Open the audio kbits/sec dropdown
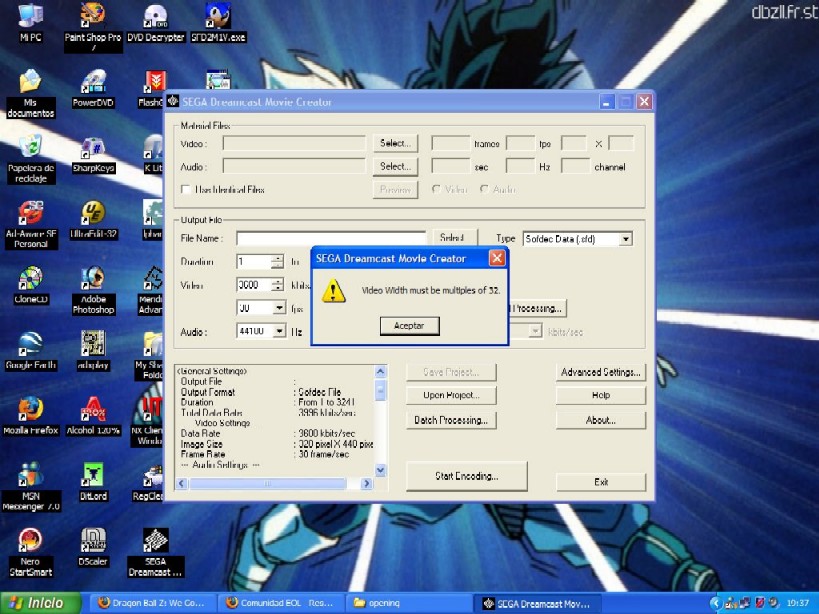Viewport: 819px width, 614px height. click(x=535, y=331)
